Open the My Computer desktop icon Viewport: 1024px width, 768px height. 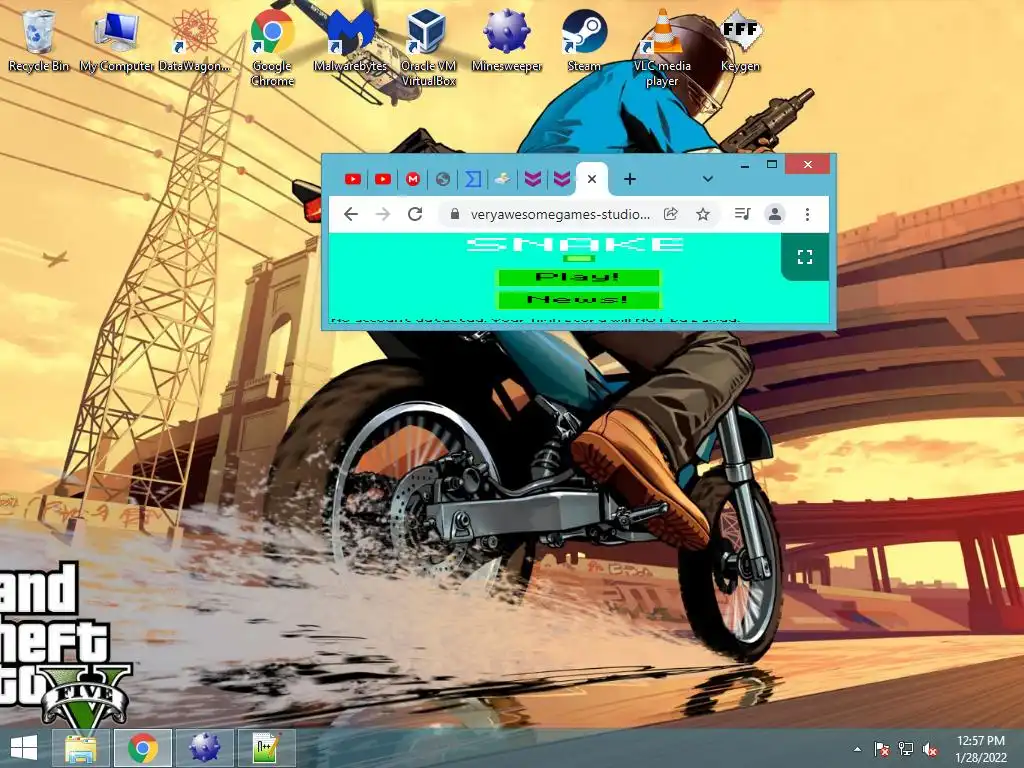[x=116, y=39]
